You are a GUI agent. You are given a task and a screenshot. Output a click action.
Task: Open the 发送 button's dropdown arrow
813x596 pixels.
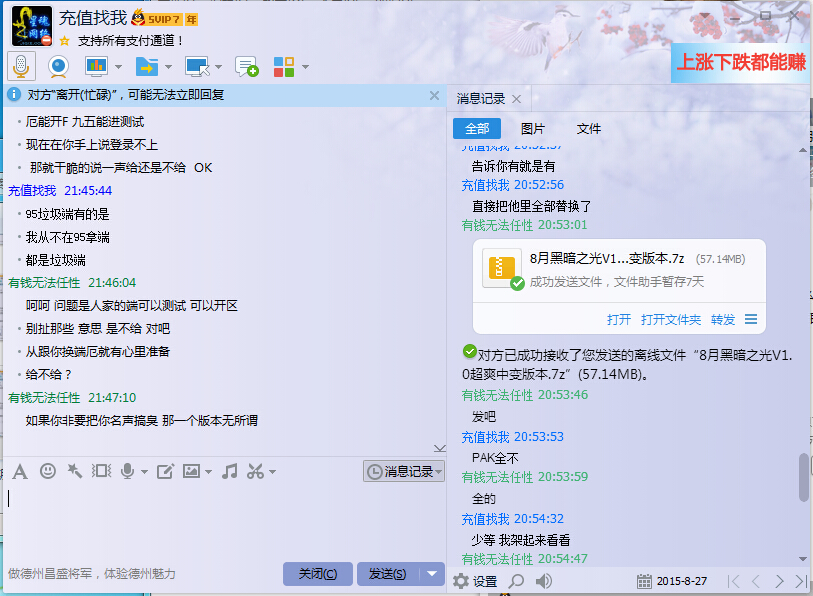431,574
